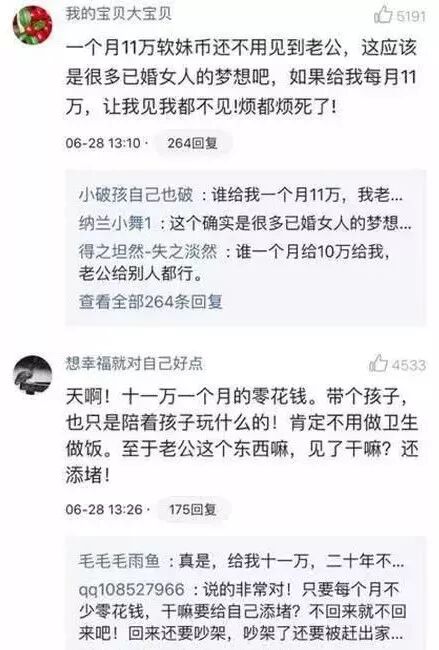Expand 查看全部264条回复
This screenshot has height=650, width=439.
coord(151,302)
